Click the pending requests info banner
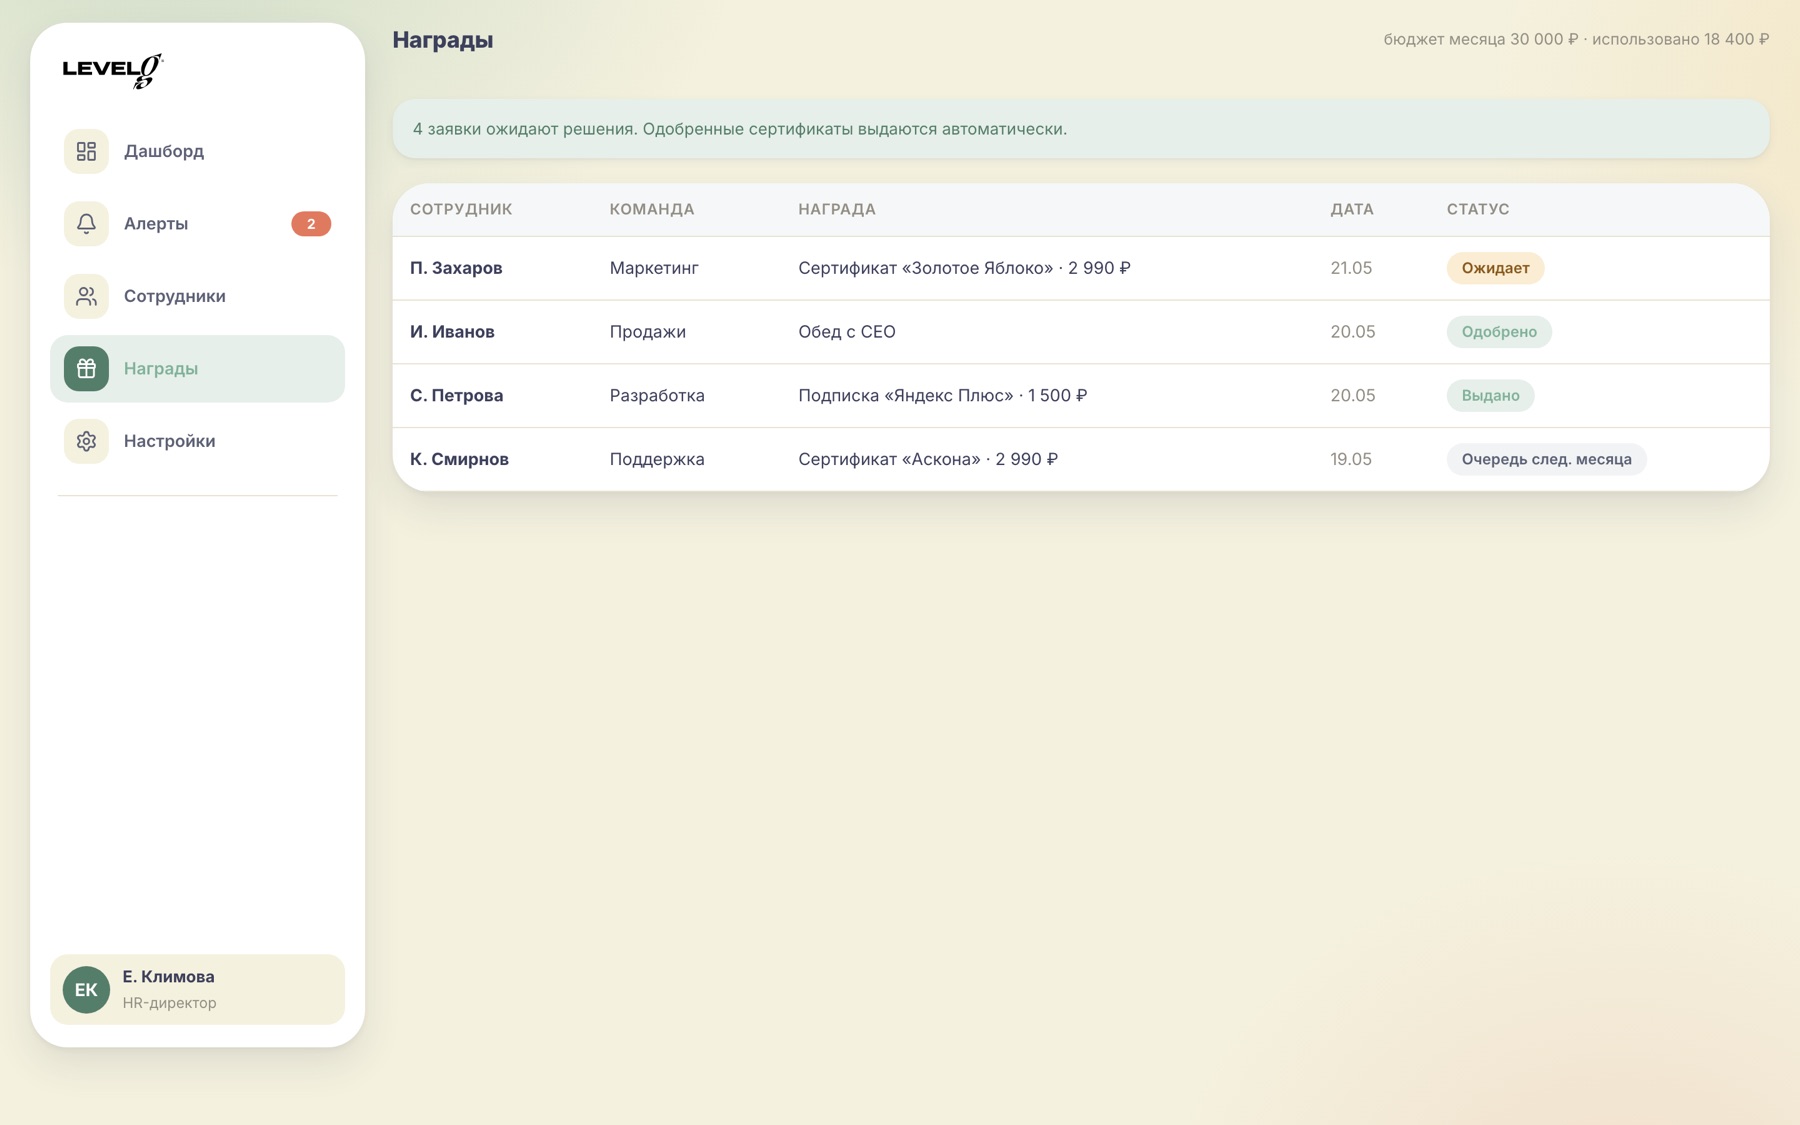The height and width of the screenshot is (1125, 1800). coord(1081,129)
